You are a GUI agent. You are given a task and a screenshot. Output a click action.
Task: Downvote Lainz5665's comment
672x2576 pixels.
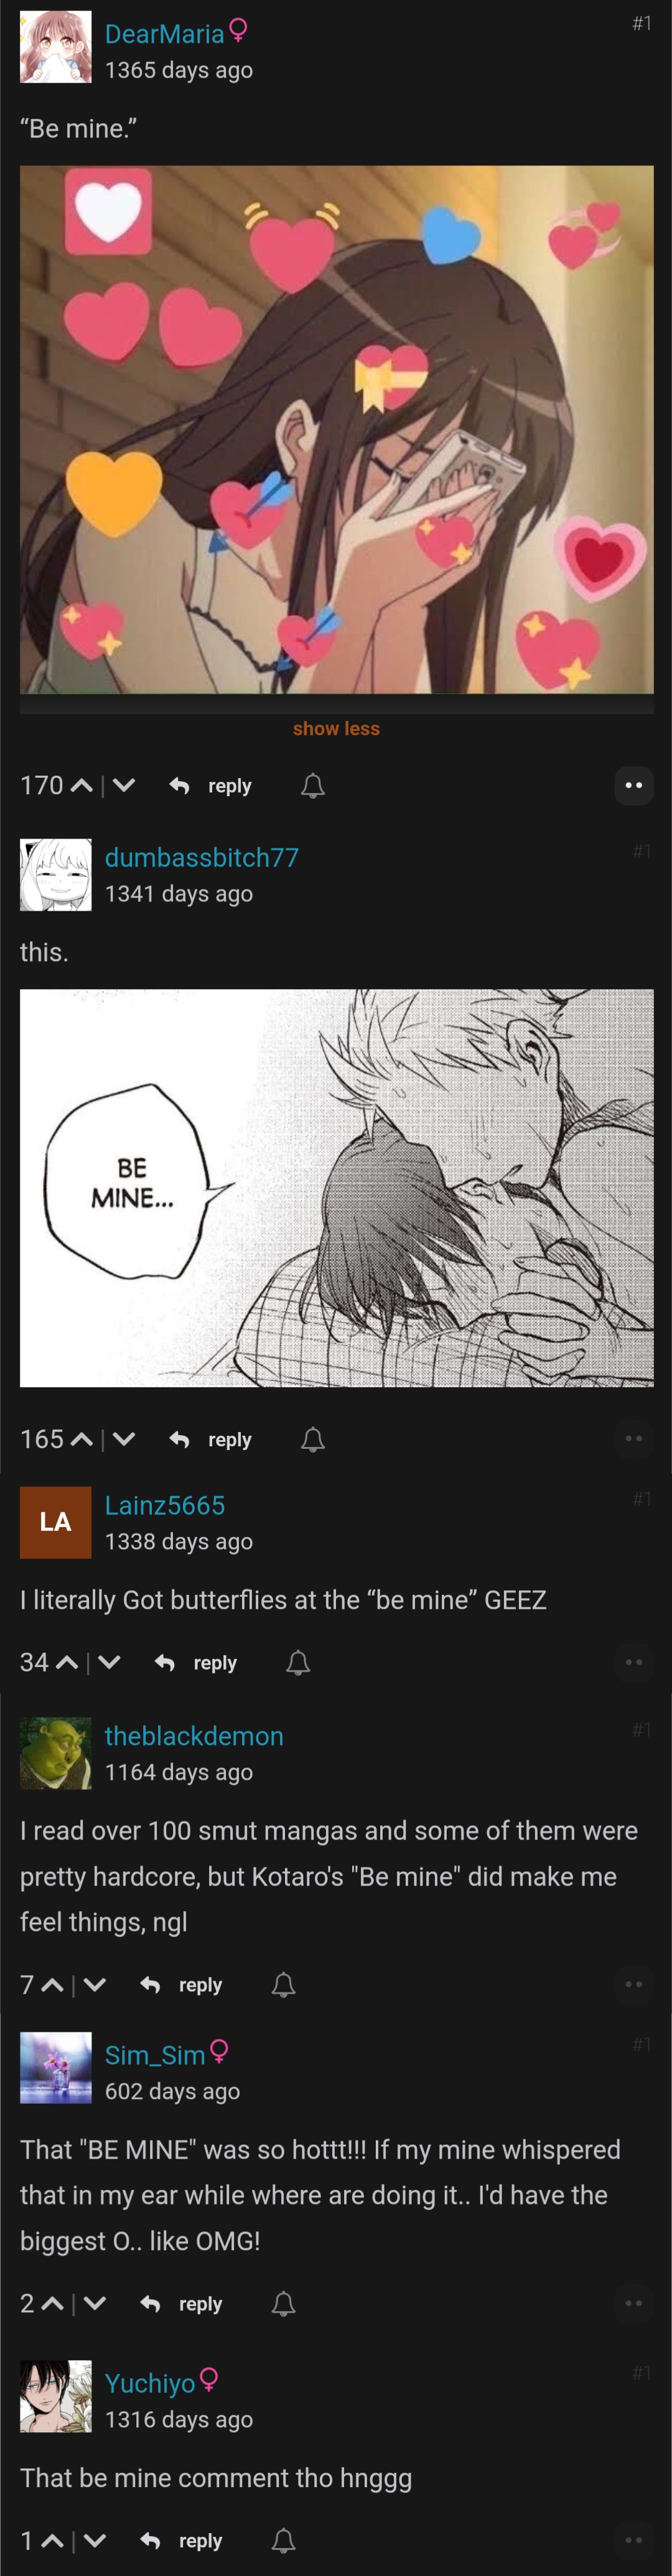click(x=110, y=1663)
